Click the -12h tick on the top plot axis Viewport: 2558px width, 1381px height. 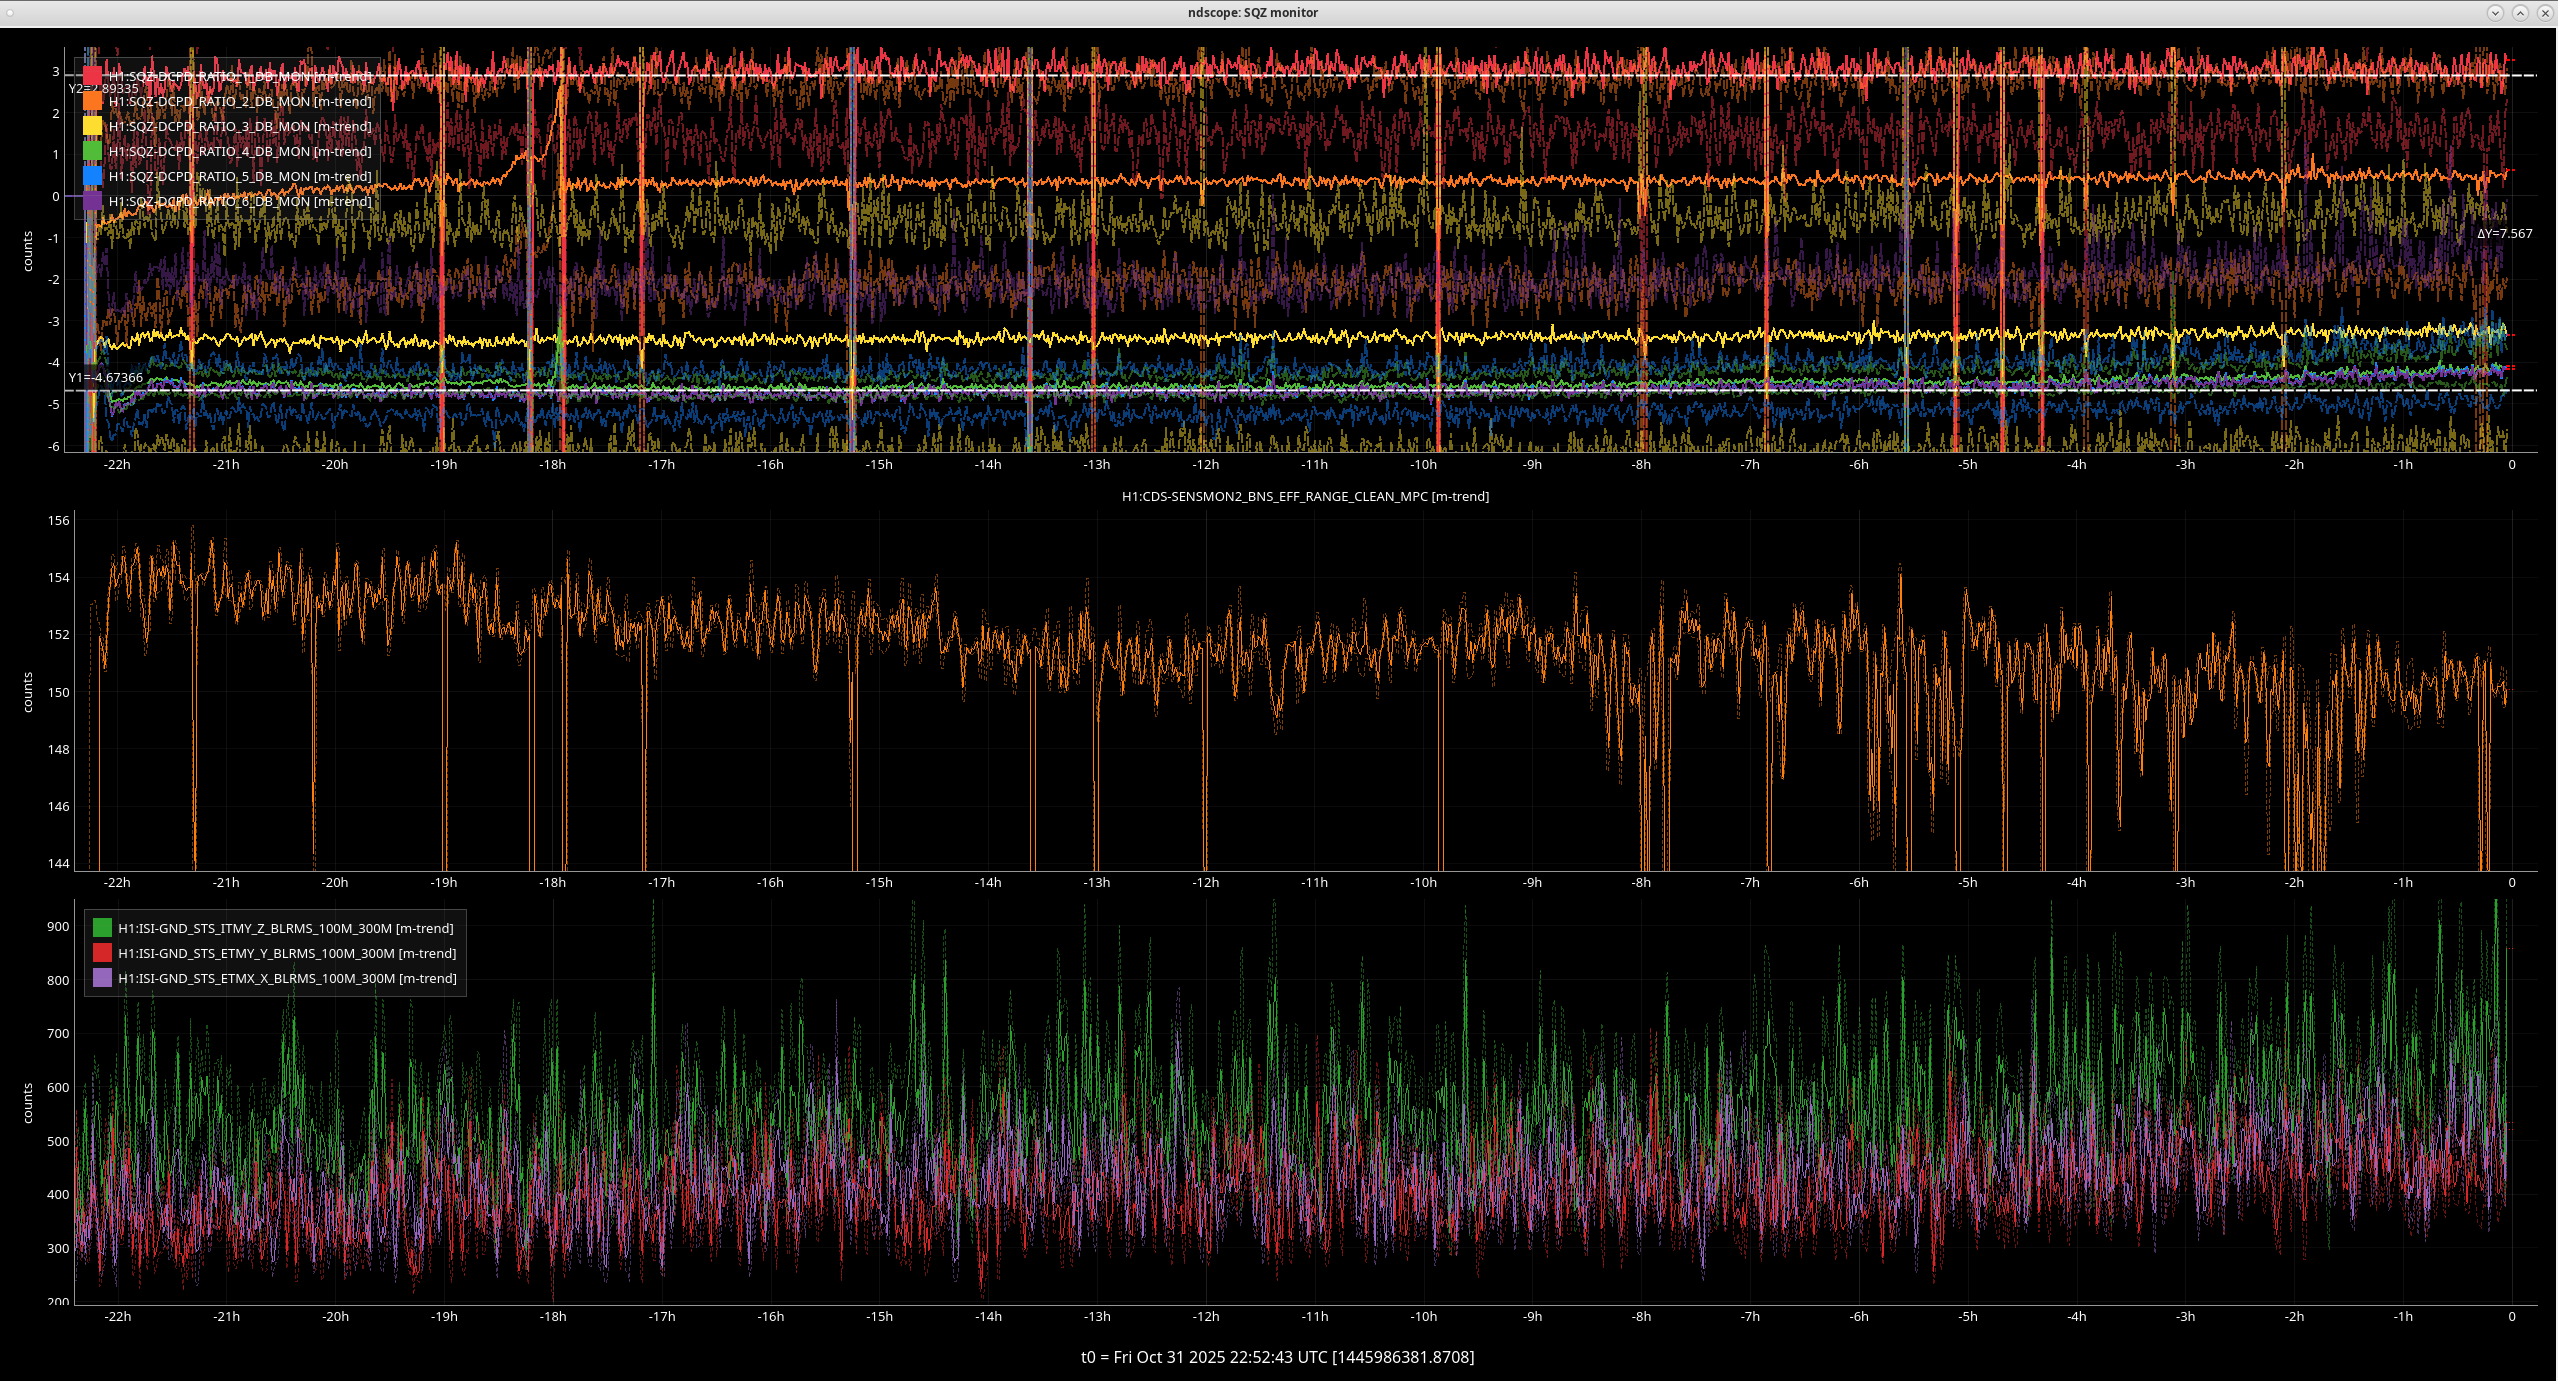pos(1205,465)
